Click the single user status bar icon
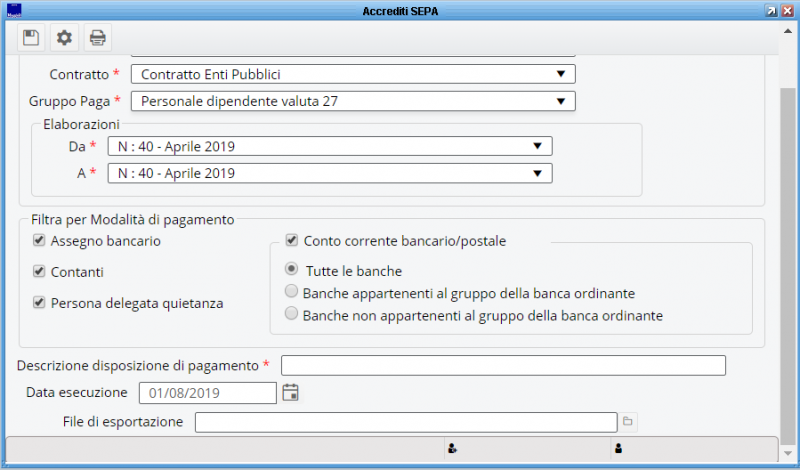The image size is (800, 470). coord(618,448)
